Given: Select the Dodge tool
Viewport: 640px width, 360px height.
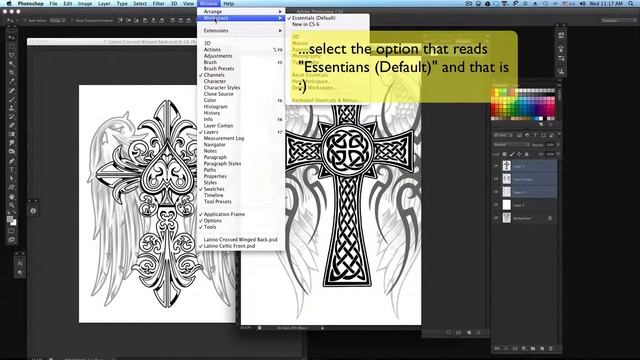Looking at the screenshot, I should point(12,152).
